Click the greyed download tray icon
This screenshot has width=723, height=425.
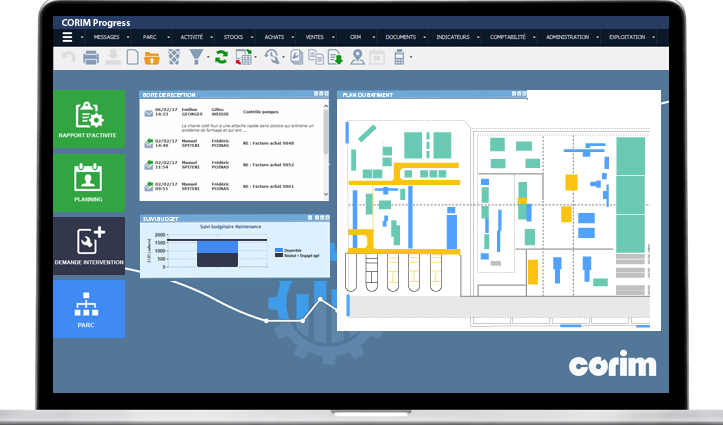coord(113,57)
